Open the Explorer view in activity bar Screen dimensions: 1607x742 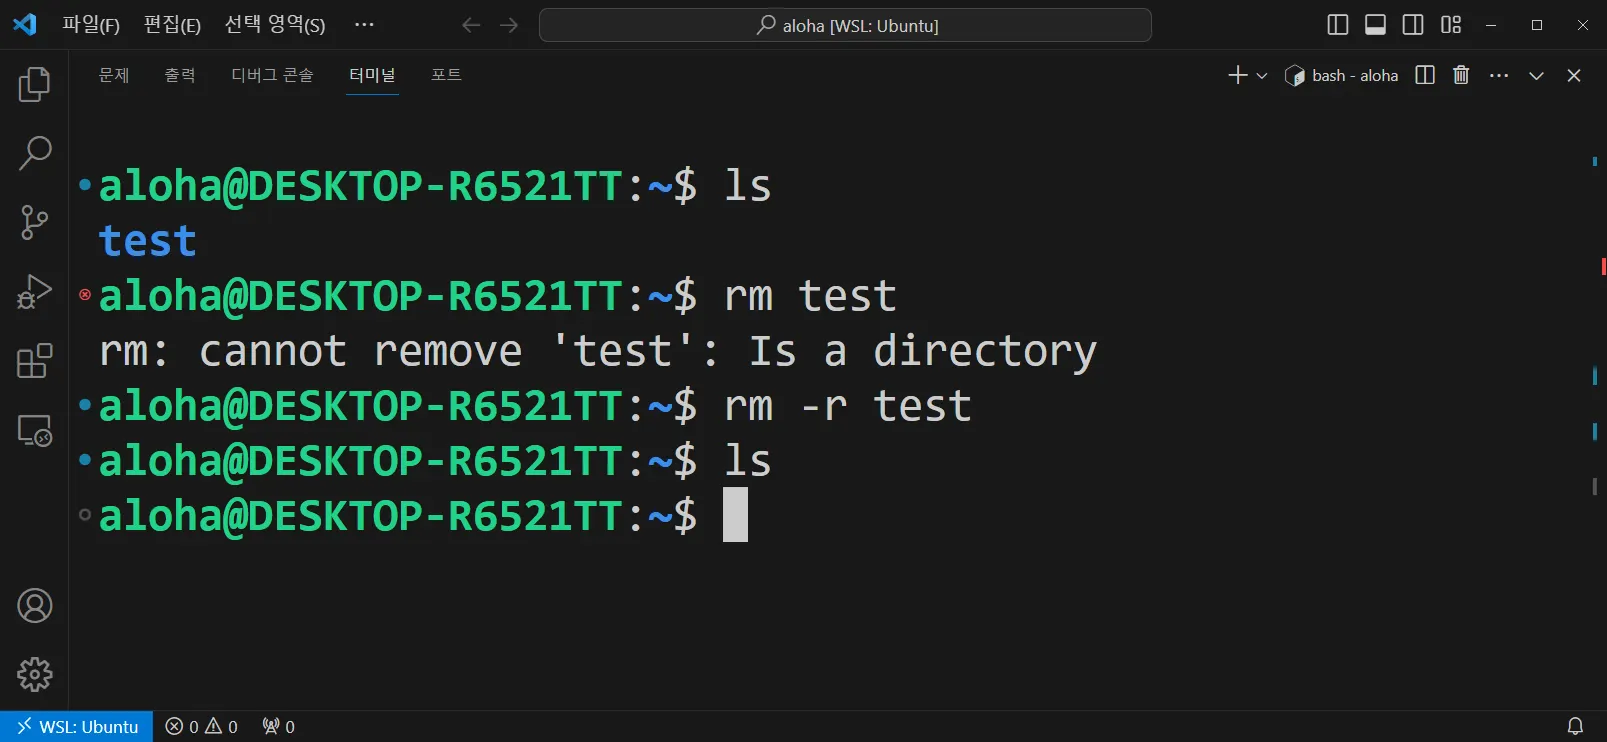[34, 85]
